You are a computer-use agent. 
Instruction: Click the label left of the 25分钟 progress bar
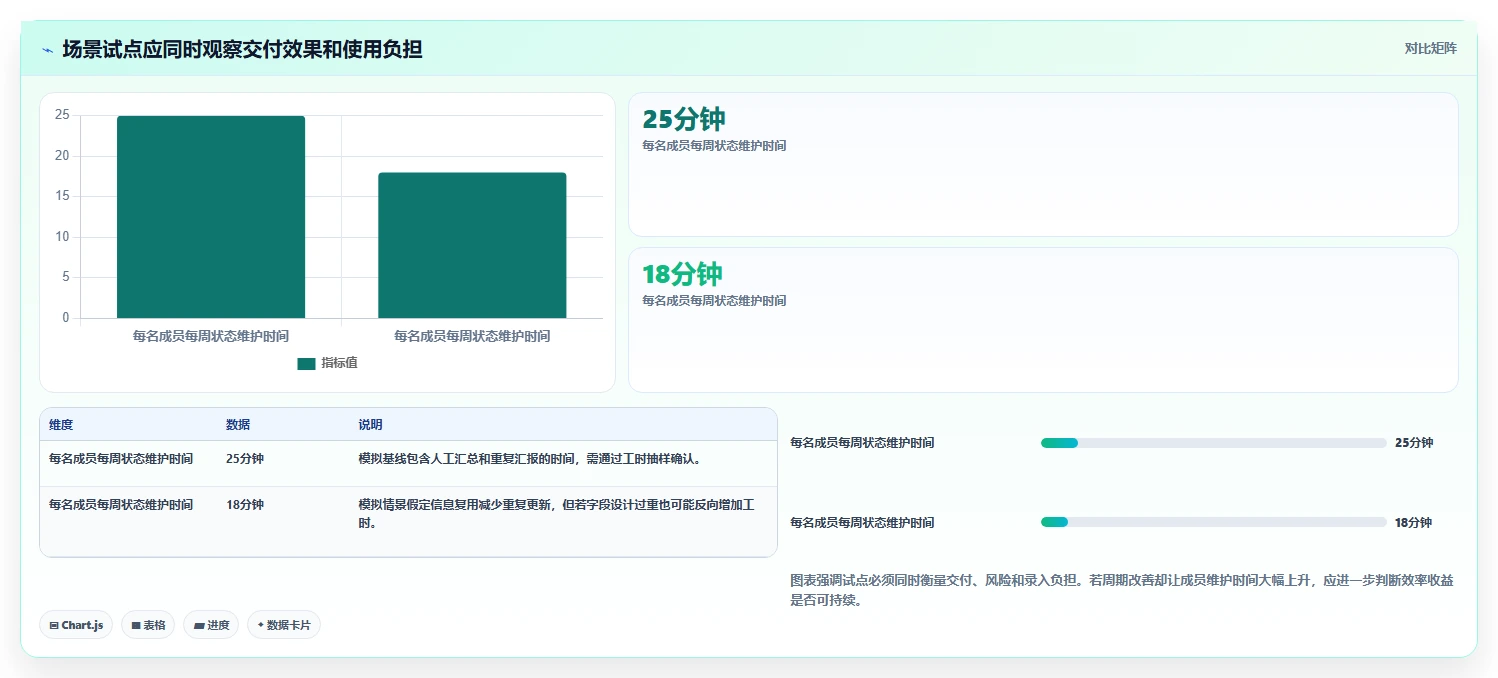[x=862, y=443]
